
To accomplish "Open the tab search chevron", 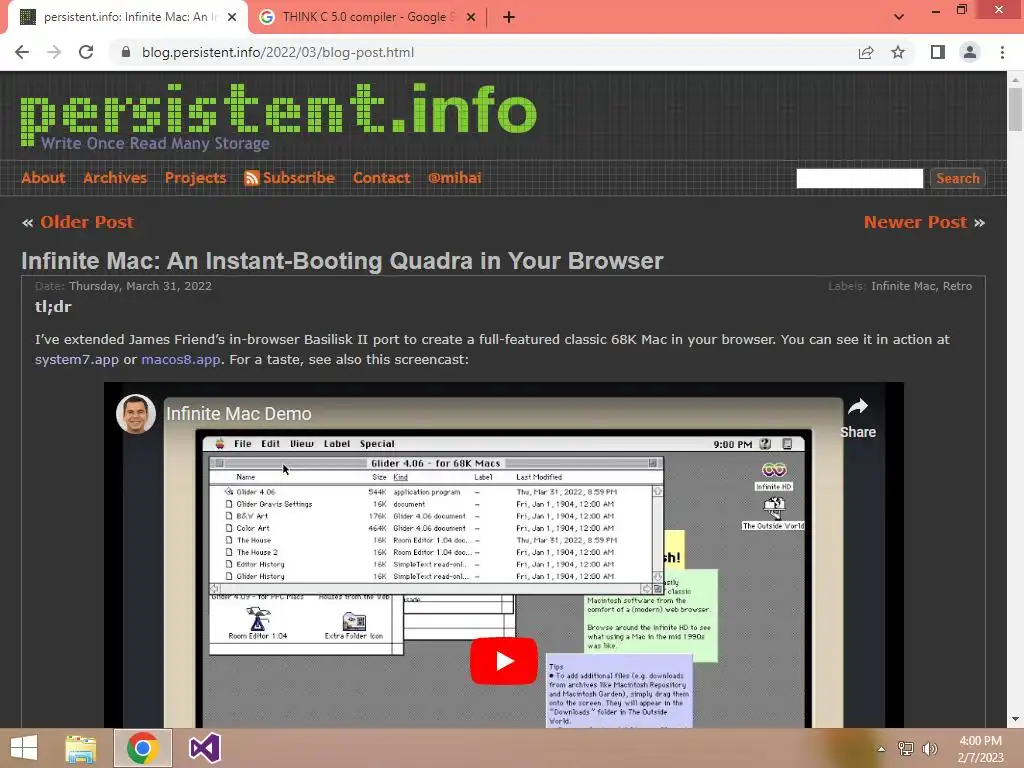I will point(899,17).
